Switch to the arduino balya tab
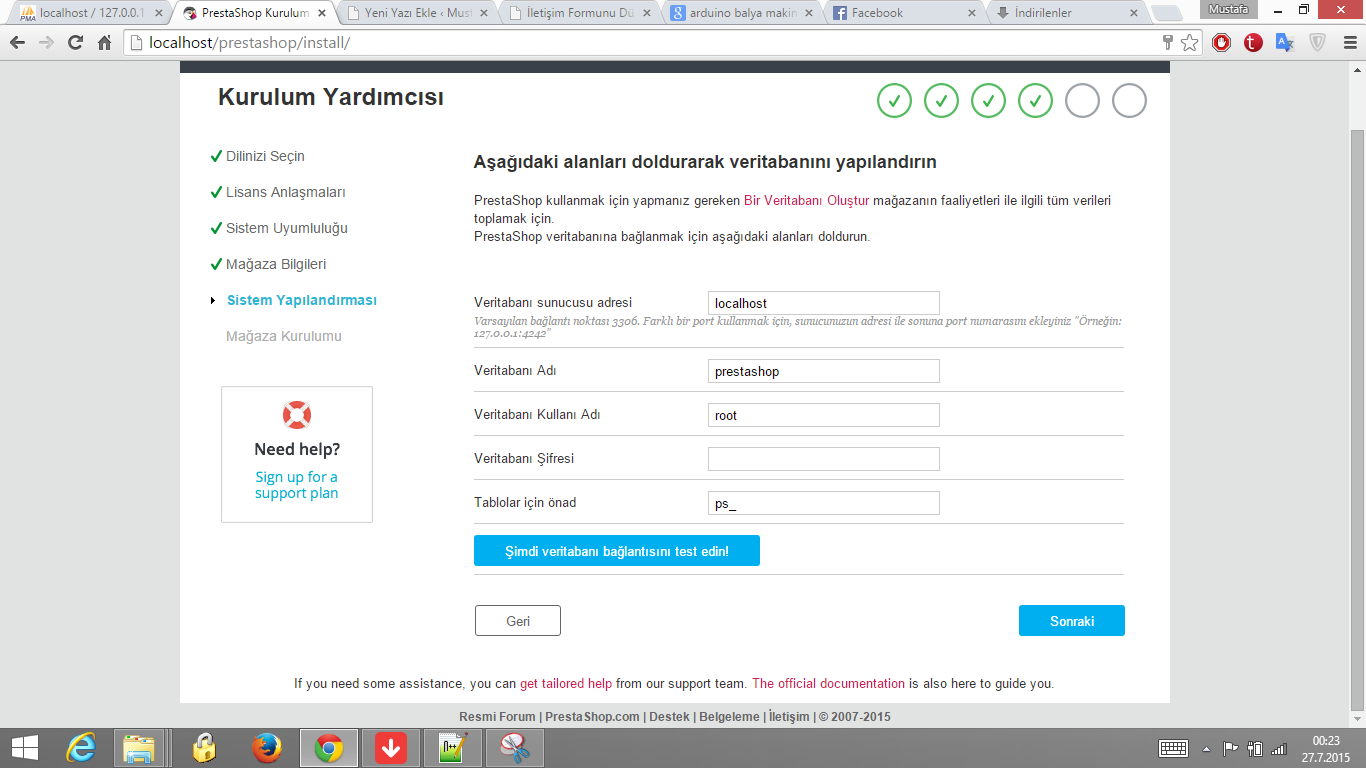 (743, 13)
